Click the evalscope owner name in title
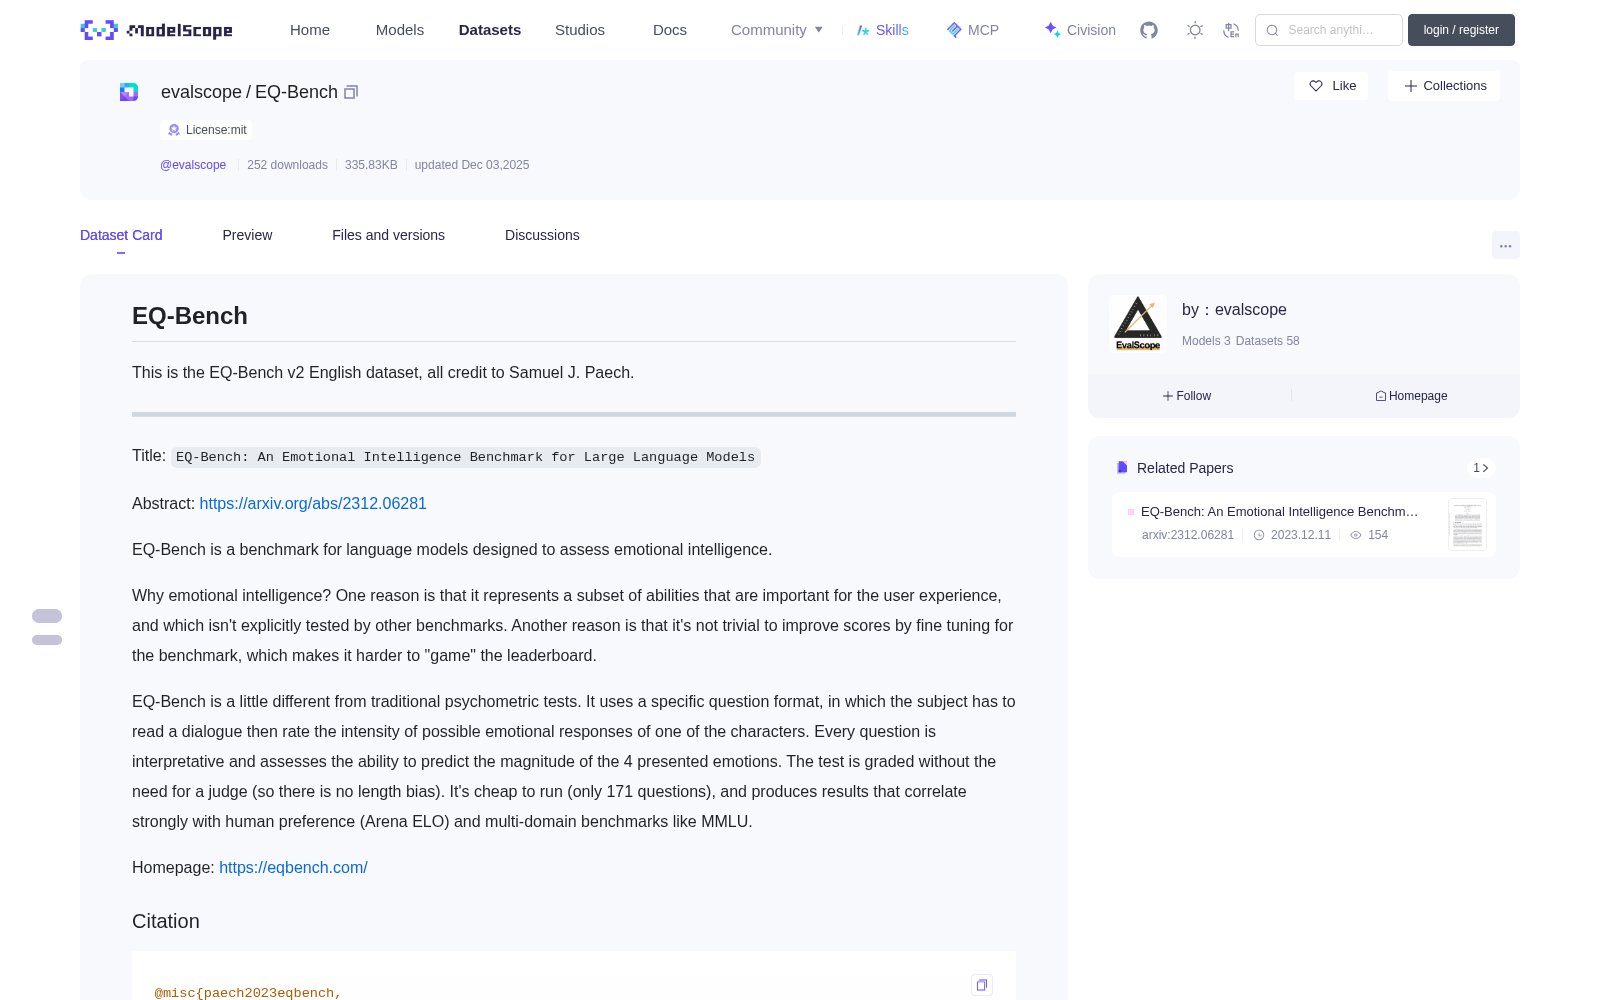The image size is (1600, 1000). (x=201, y=92)
